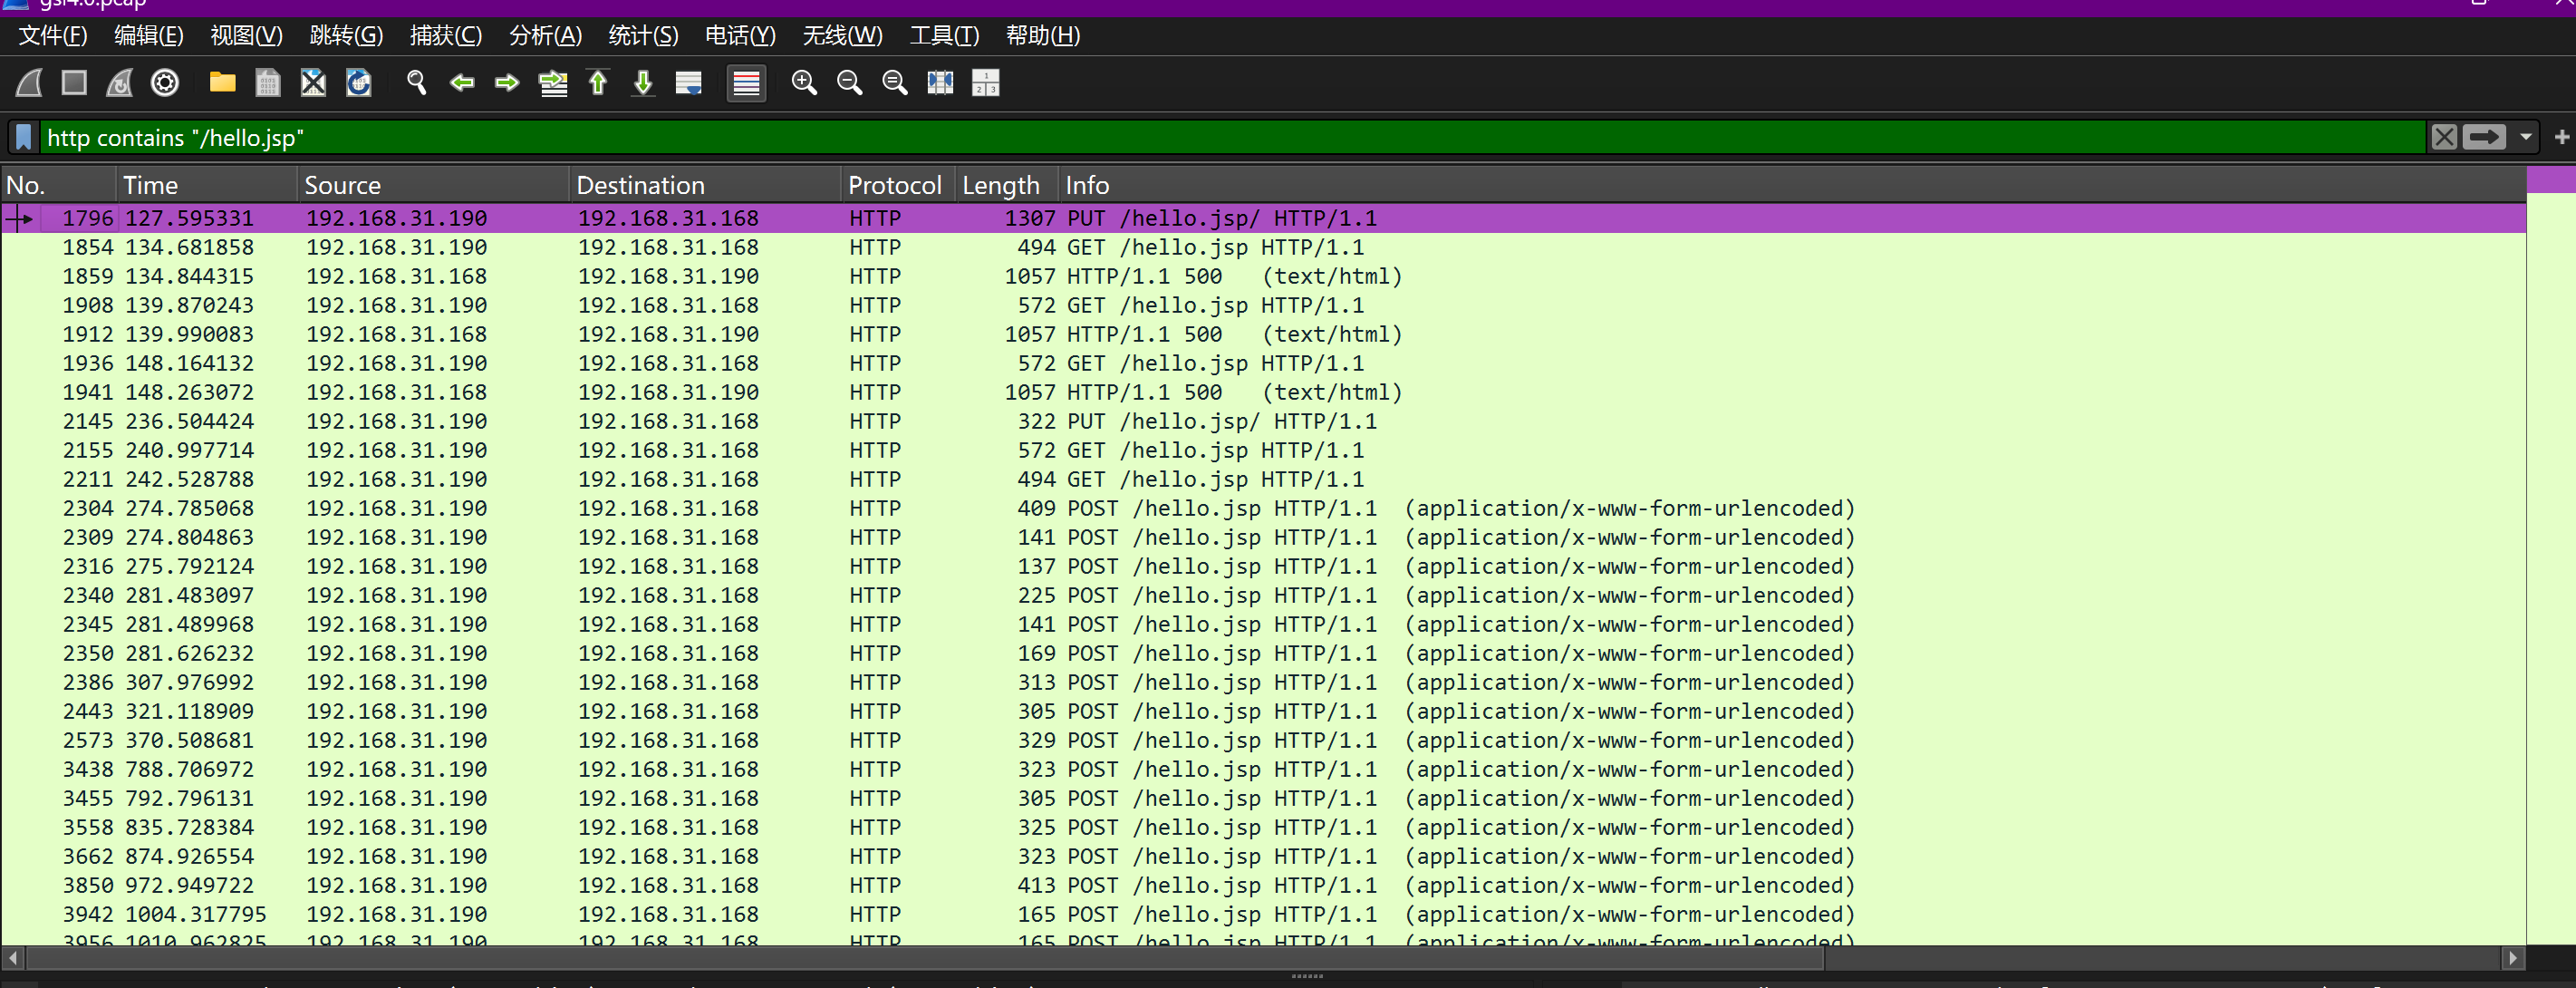
Task: Toggle packet list colorization button
Action: pos(746,83)
